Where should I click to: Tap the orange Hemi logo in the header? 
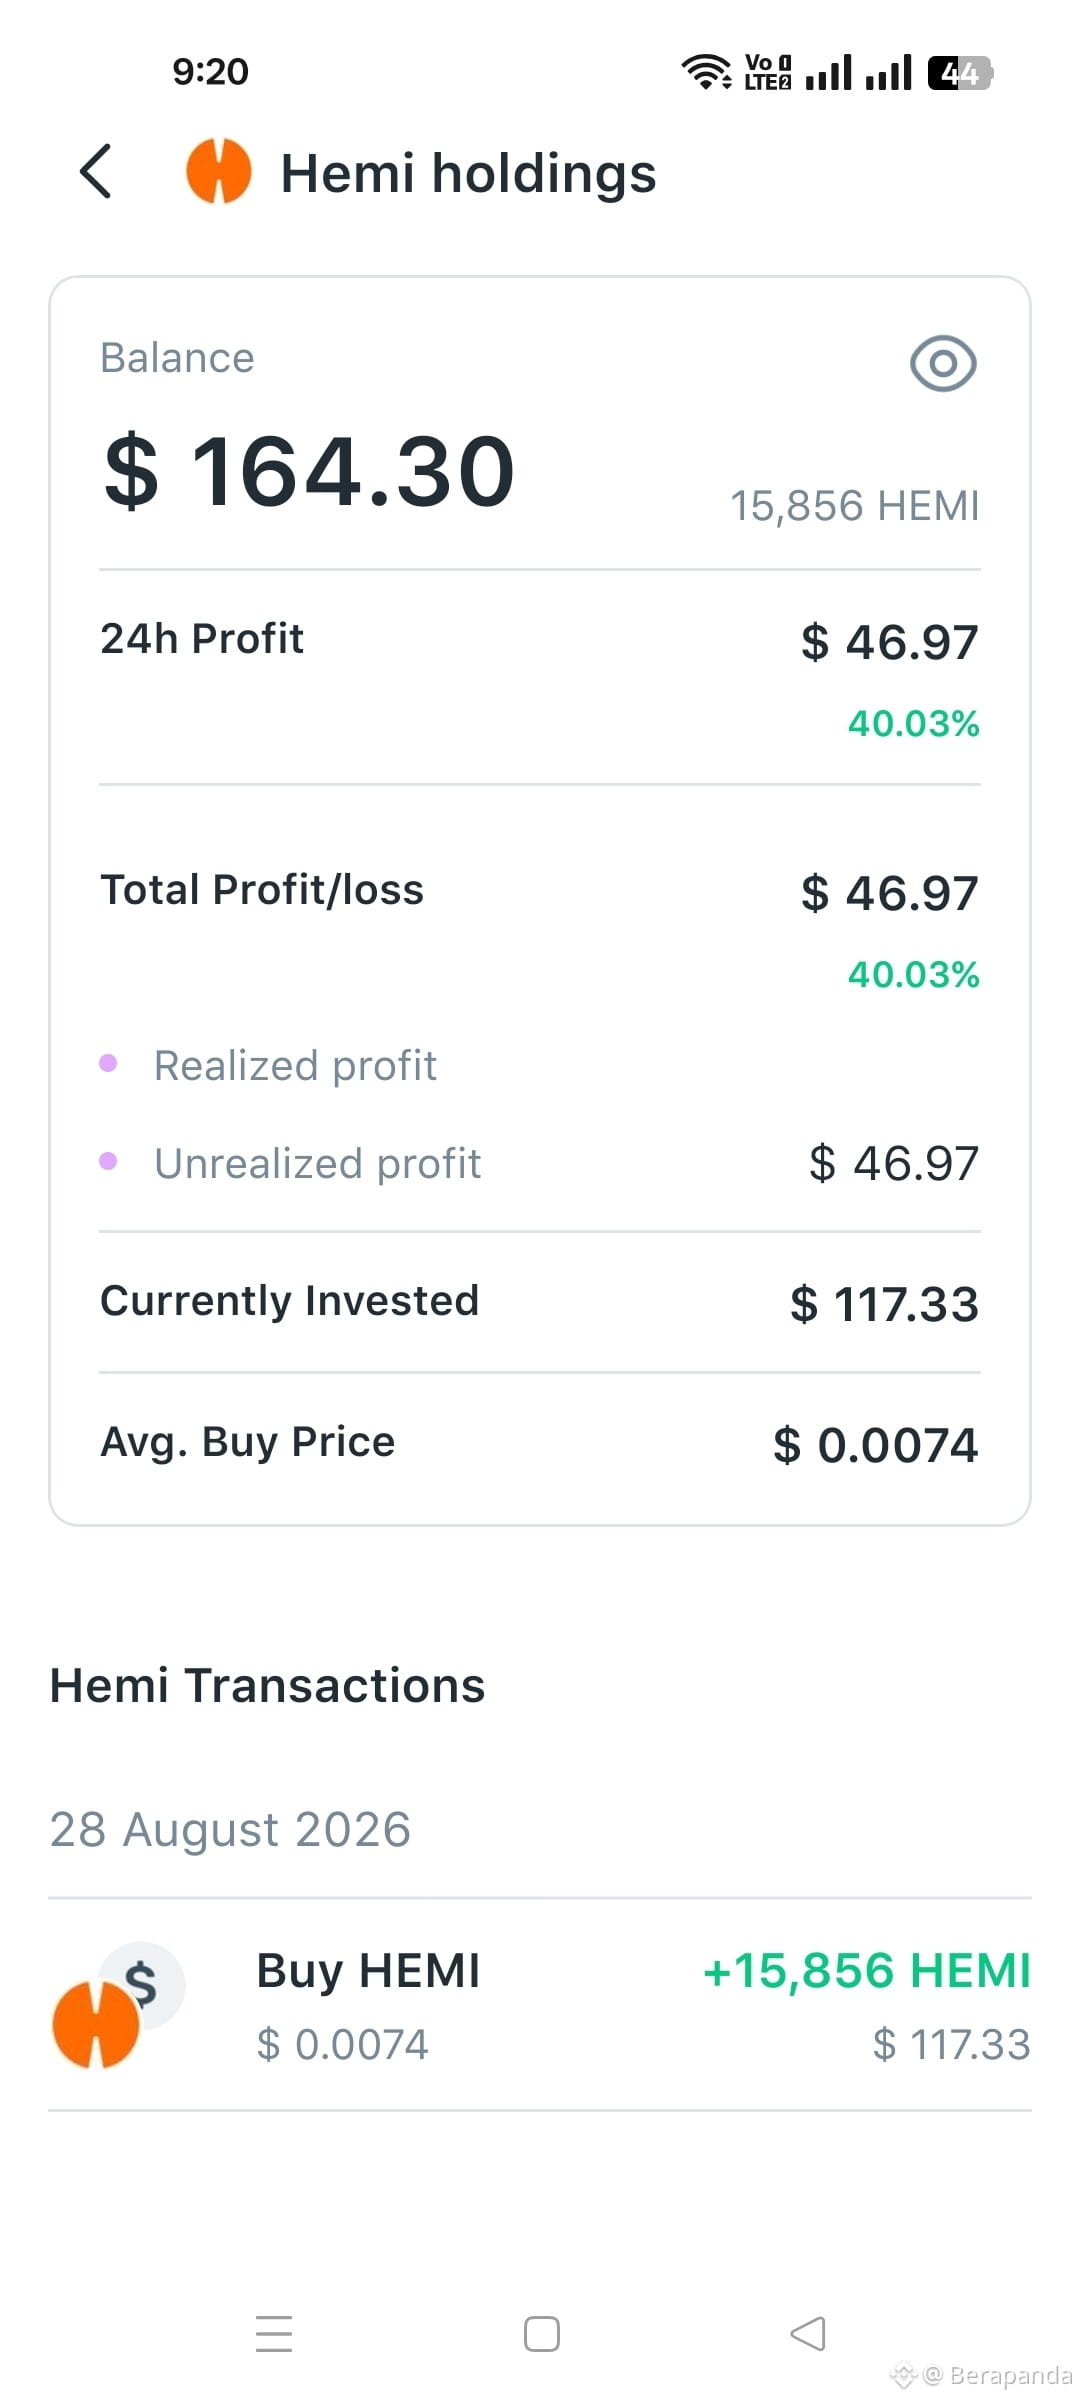(219, 171)
